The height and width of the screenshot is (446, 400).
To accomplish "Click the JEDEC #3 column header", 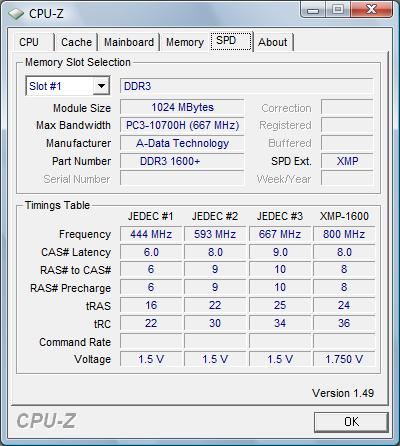I will click(x=280, y=216).
